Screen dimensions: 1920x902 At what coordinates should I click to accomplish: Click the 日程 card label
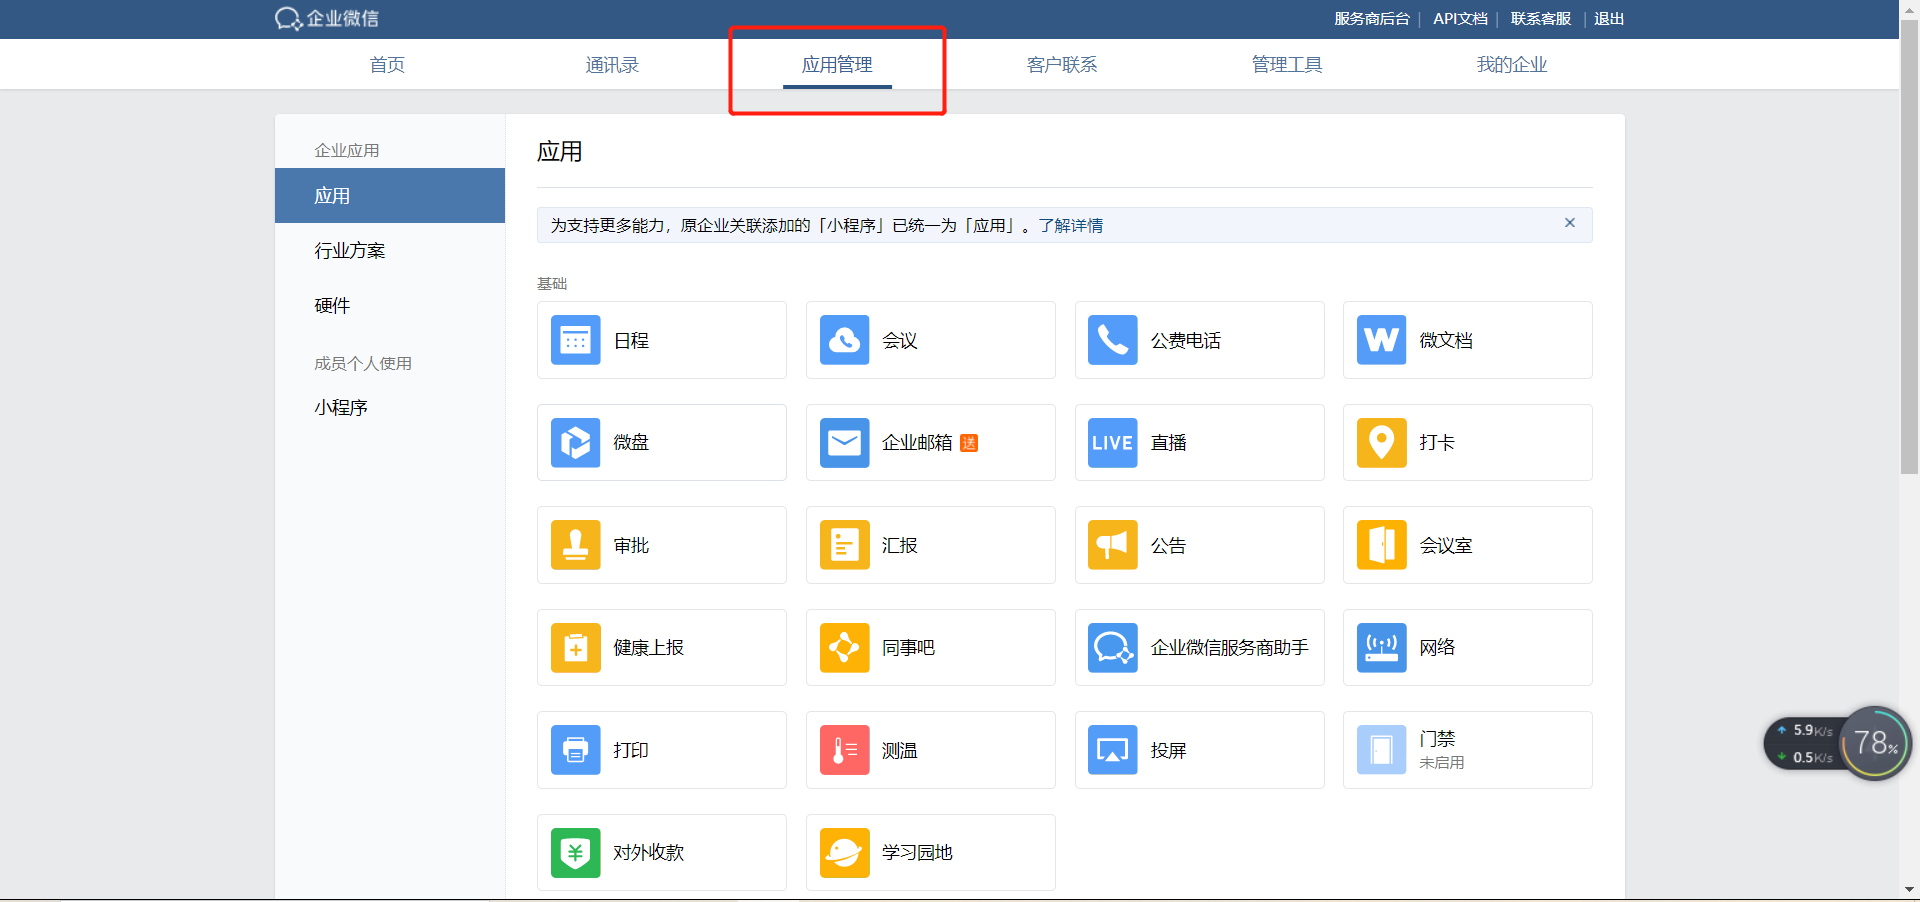click(631, 341)
